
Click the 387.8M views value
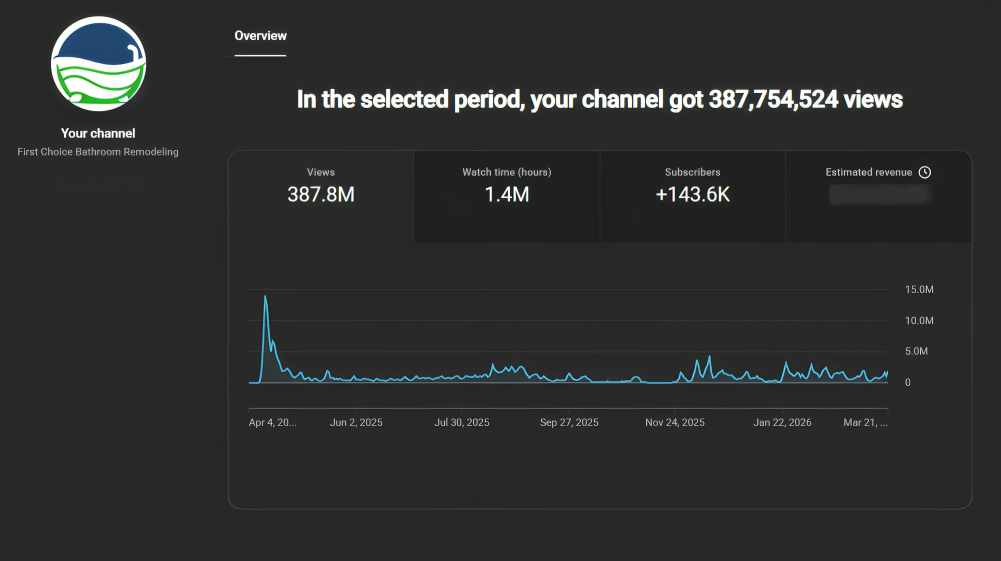click(x=321, y=195)
